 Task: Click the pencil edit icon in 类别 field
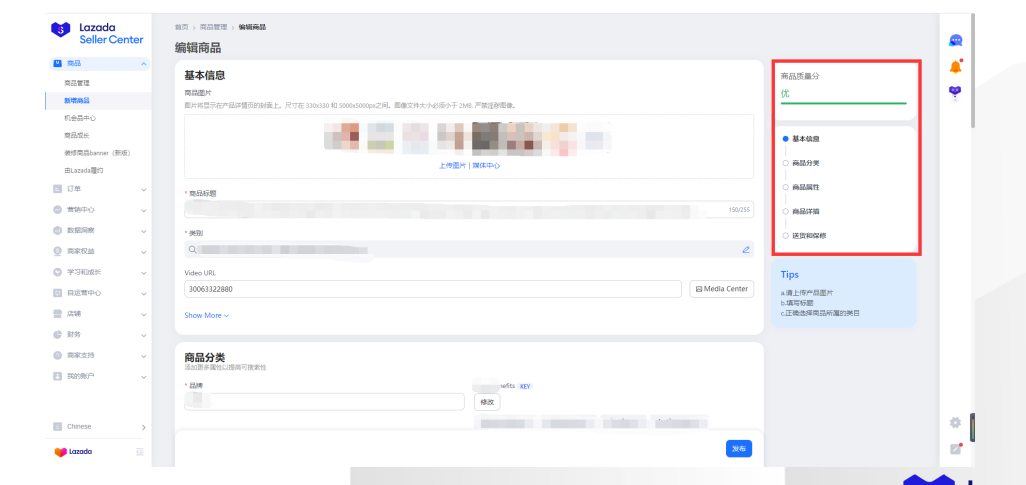[x=745, y=249]
